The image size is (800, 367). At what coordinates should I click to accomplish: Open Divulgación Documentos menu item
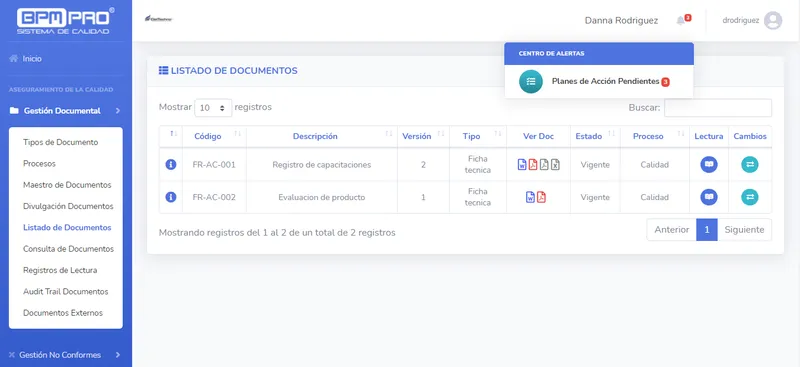(68, 206)
